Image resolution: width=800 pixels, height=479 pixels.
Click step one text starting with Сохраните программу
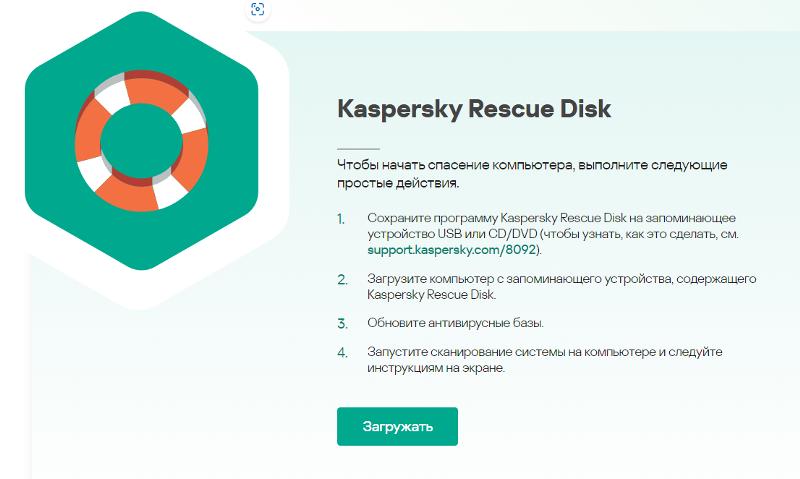[553, 234]
